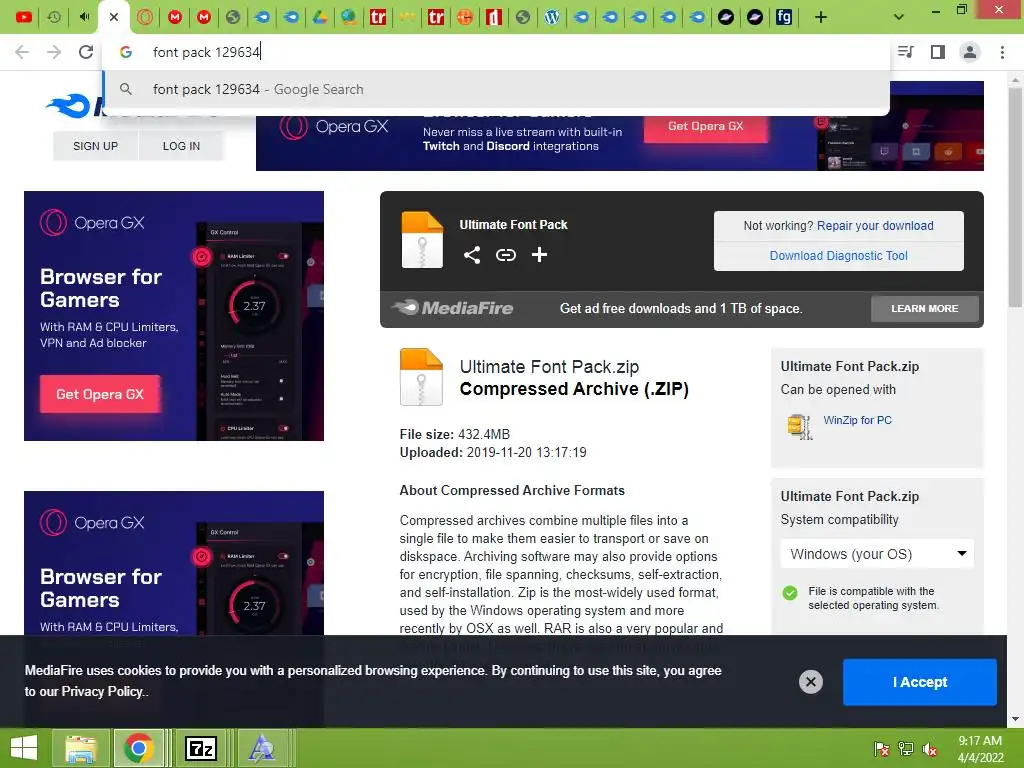Screen dimensions: 1024x768
Task: Switch to the WordPress tab
Action: click(x=552, y=17)
